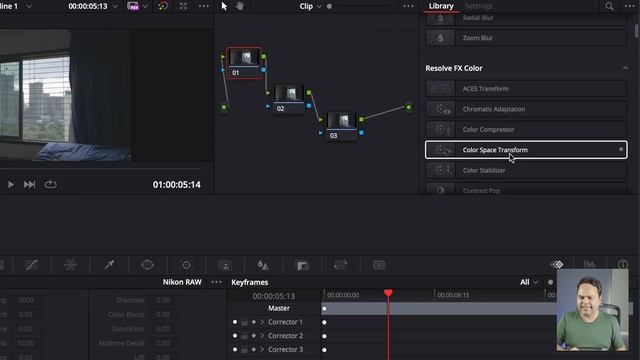Toggle Corrector 3 enable dot
Viewport: 640px width, 360px height.
235,349
